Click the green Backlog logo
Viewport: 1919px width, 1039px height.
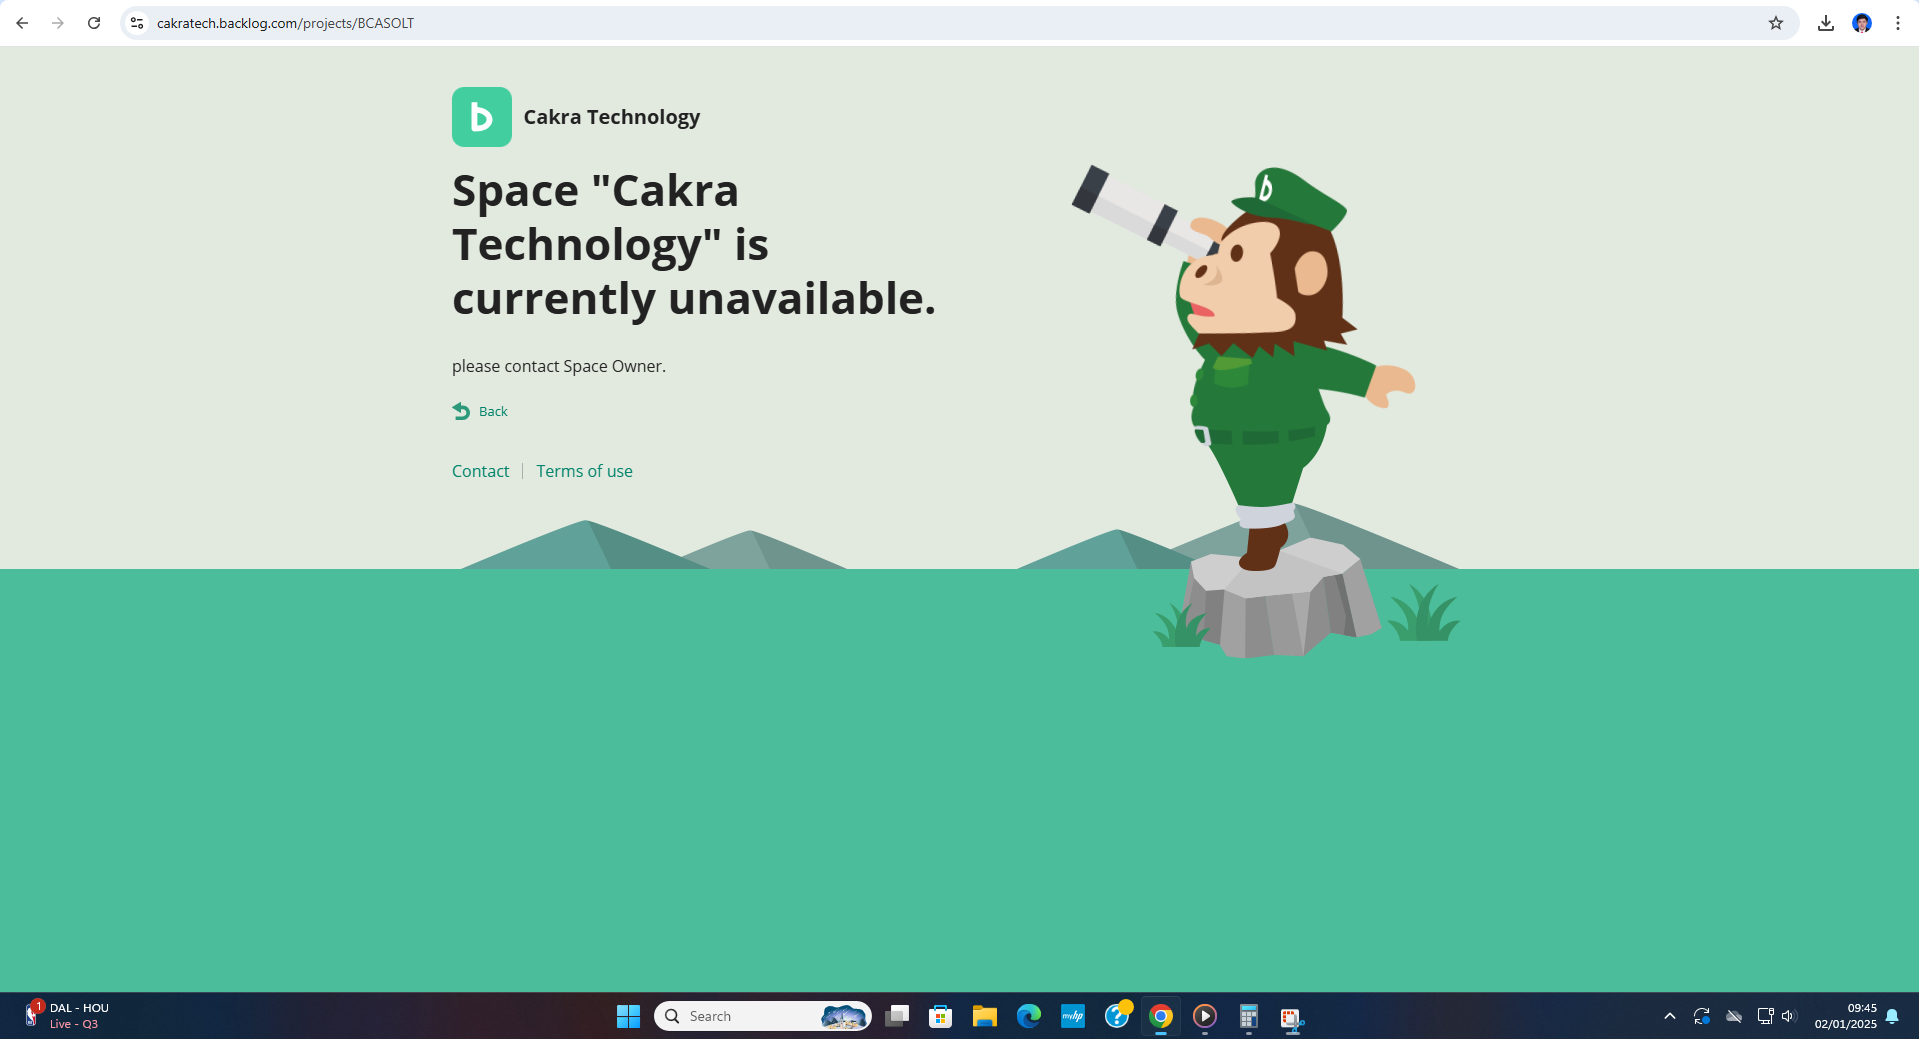point(482,117)
